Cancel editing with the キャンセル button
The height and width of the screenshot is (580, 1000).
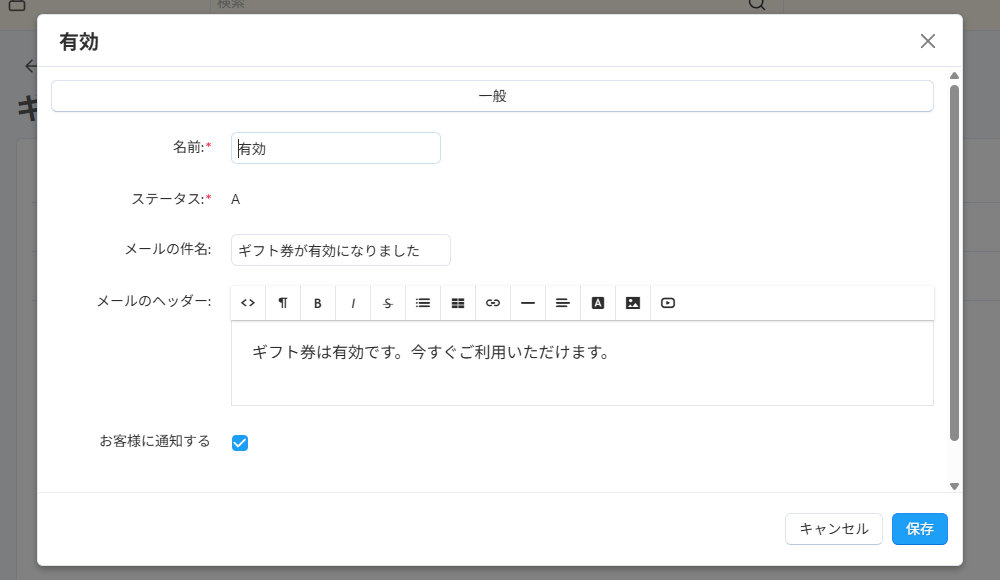833,529
